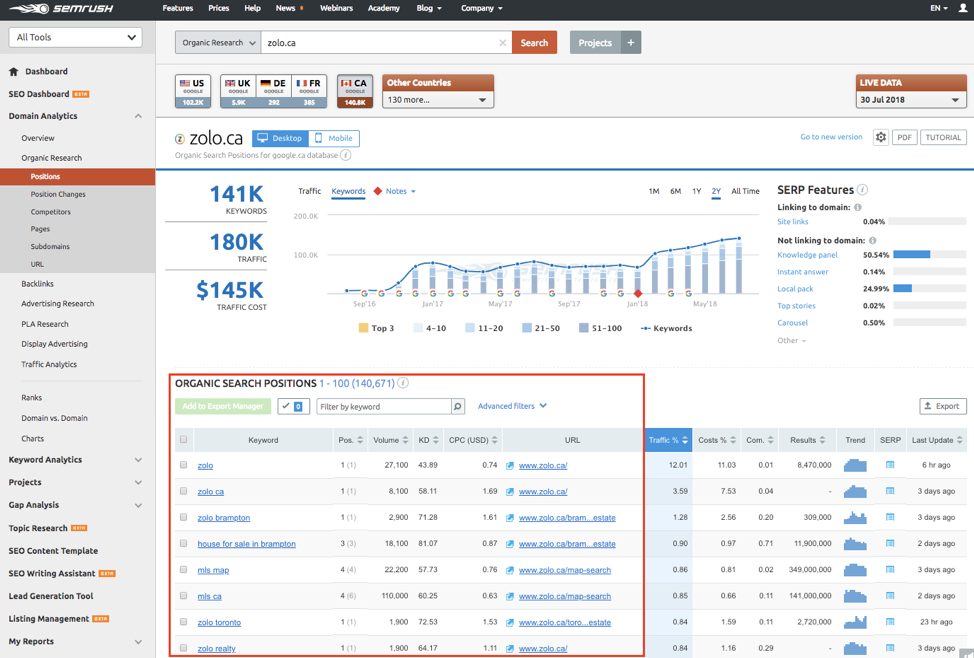The height and width of the screenshot is (658, 974).
Task: Switch chart to the Traffic tab
Action: 309,191
